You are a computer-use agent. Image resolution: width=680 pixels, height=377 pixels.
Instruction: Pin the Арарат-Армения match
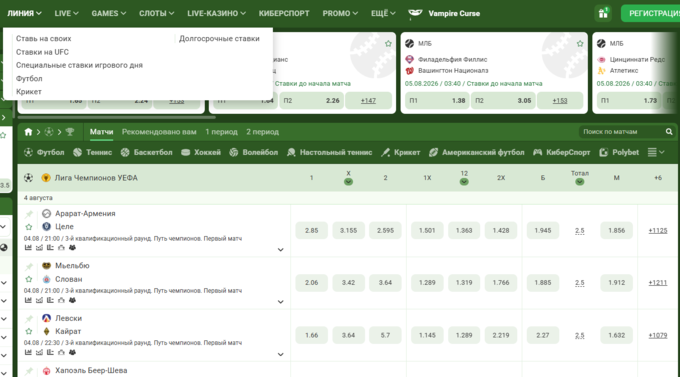click(x=29, y=214)
